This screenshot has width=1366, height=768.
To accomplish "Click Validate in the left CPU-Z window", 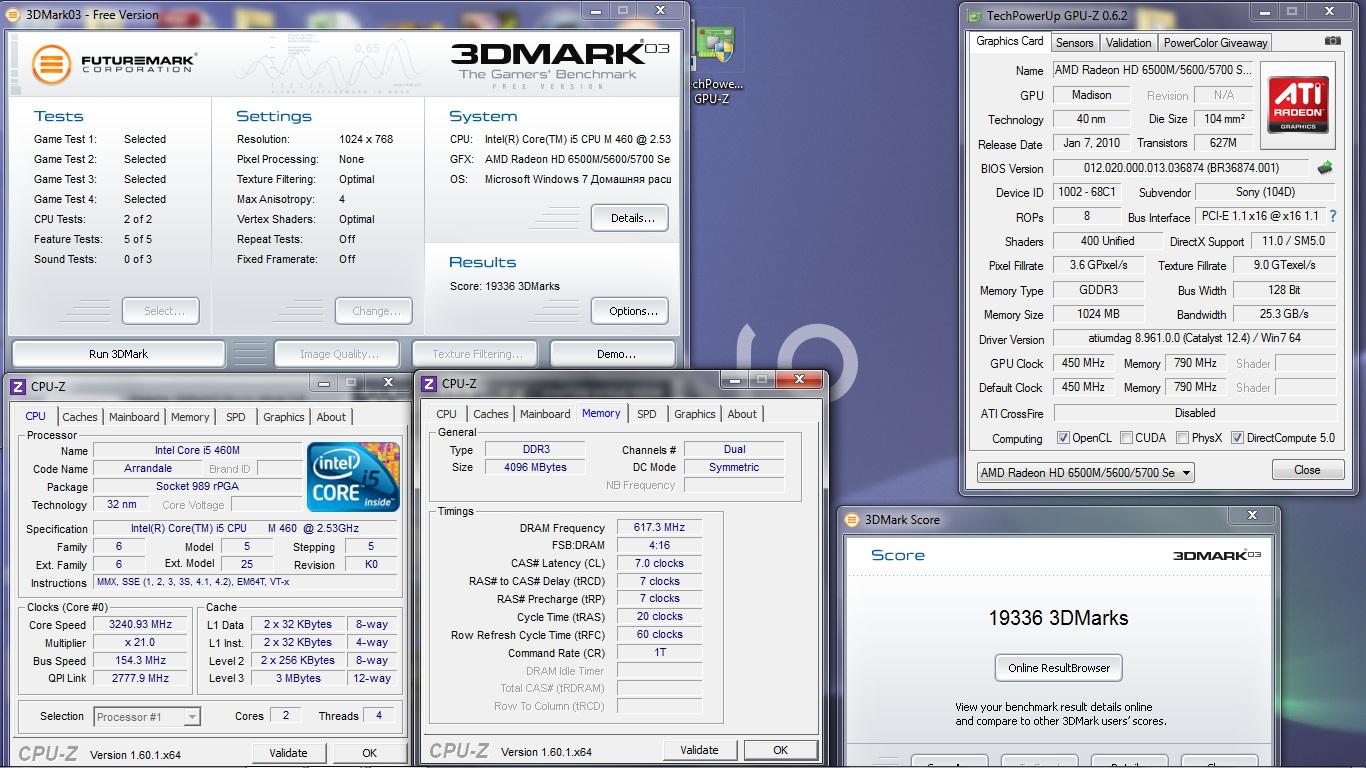I will point(288,753).
